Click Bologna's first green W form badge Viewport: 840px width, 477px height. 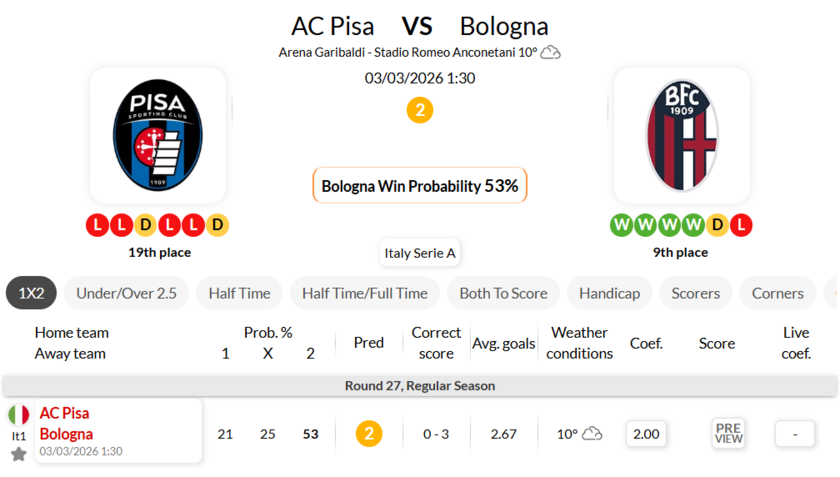pos(621,225)
